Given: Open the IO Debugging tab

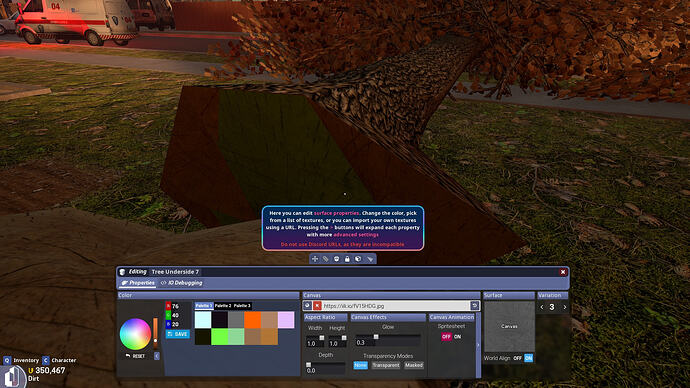Looking at the screenshot, I should 181,283.
